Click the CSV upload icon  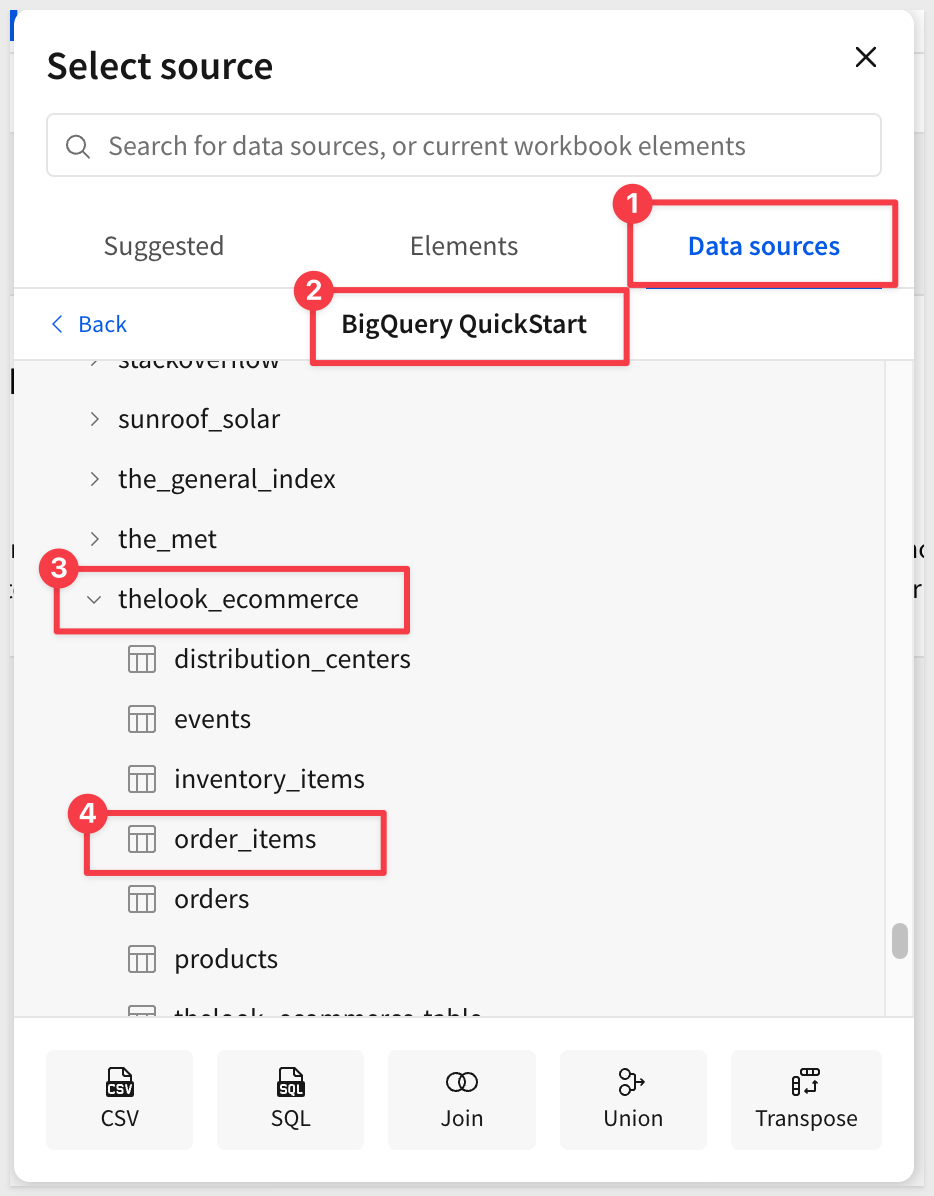[x=119, y=1083]
